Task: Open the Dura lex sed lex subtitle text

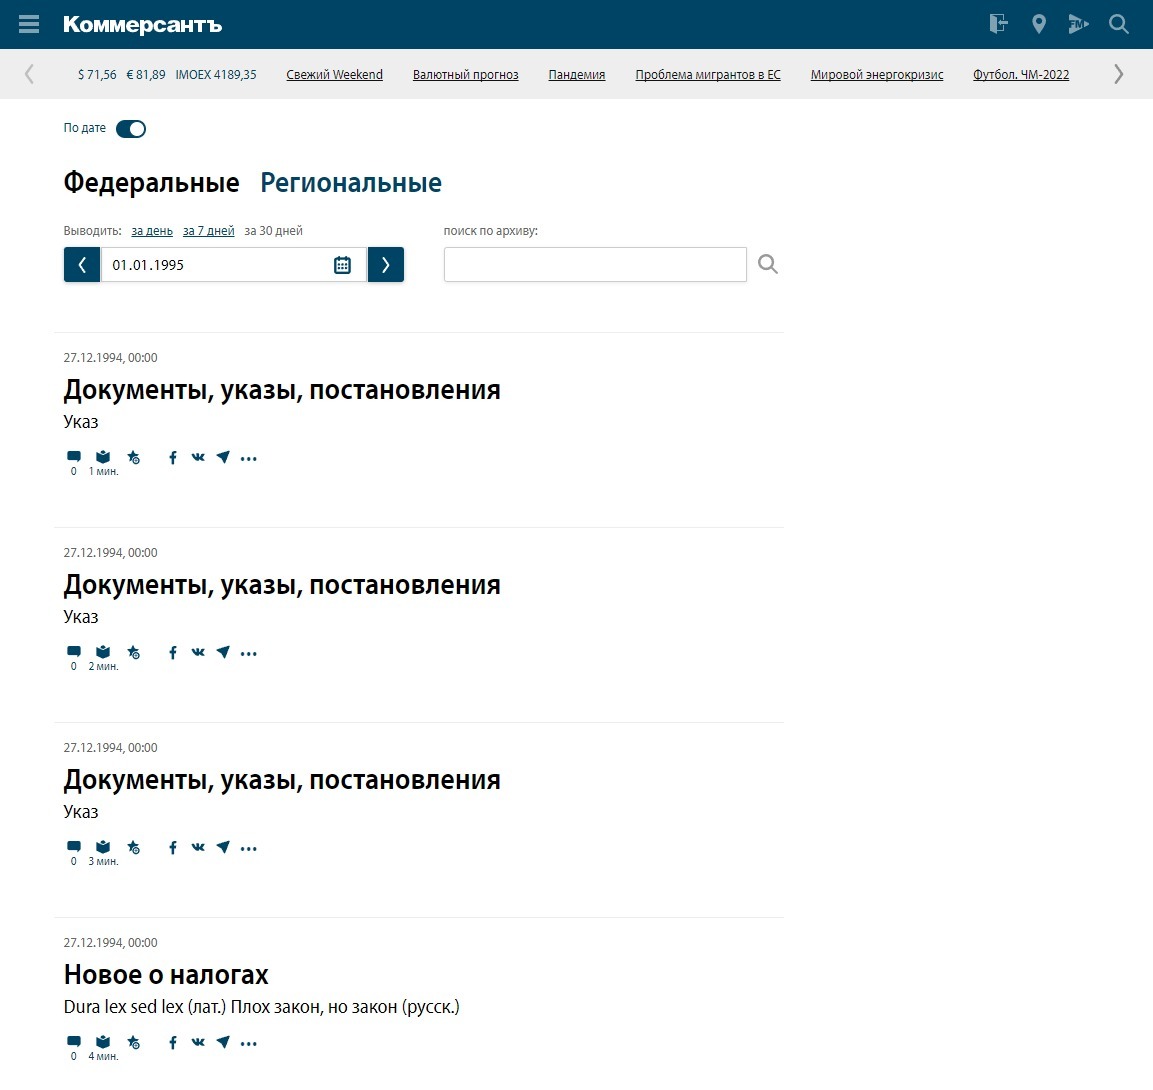Action: tap(261, 1007)
